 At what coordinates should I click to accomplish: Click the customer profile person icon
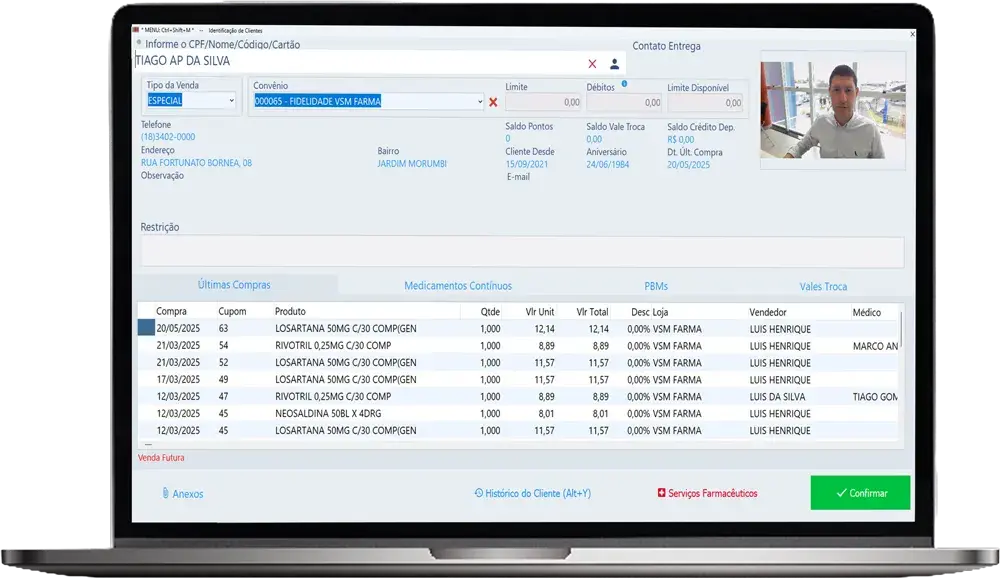click(x=615, y=63)
